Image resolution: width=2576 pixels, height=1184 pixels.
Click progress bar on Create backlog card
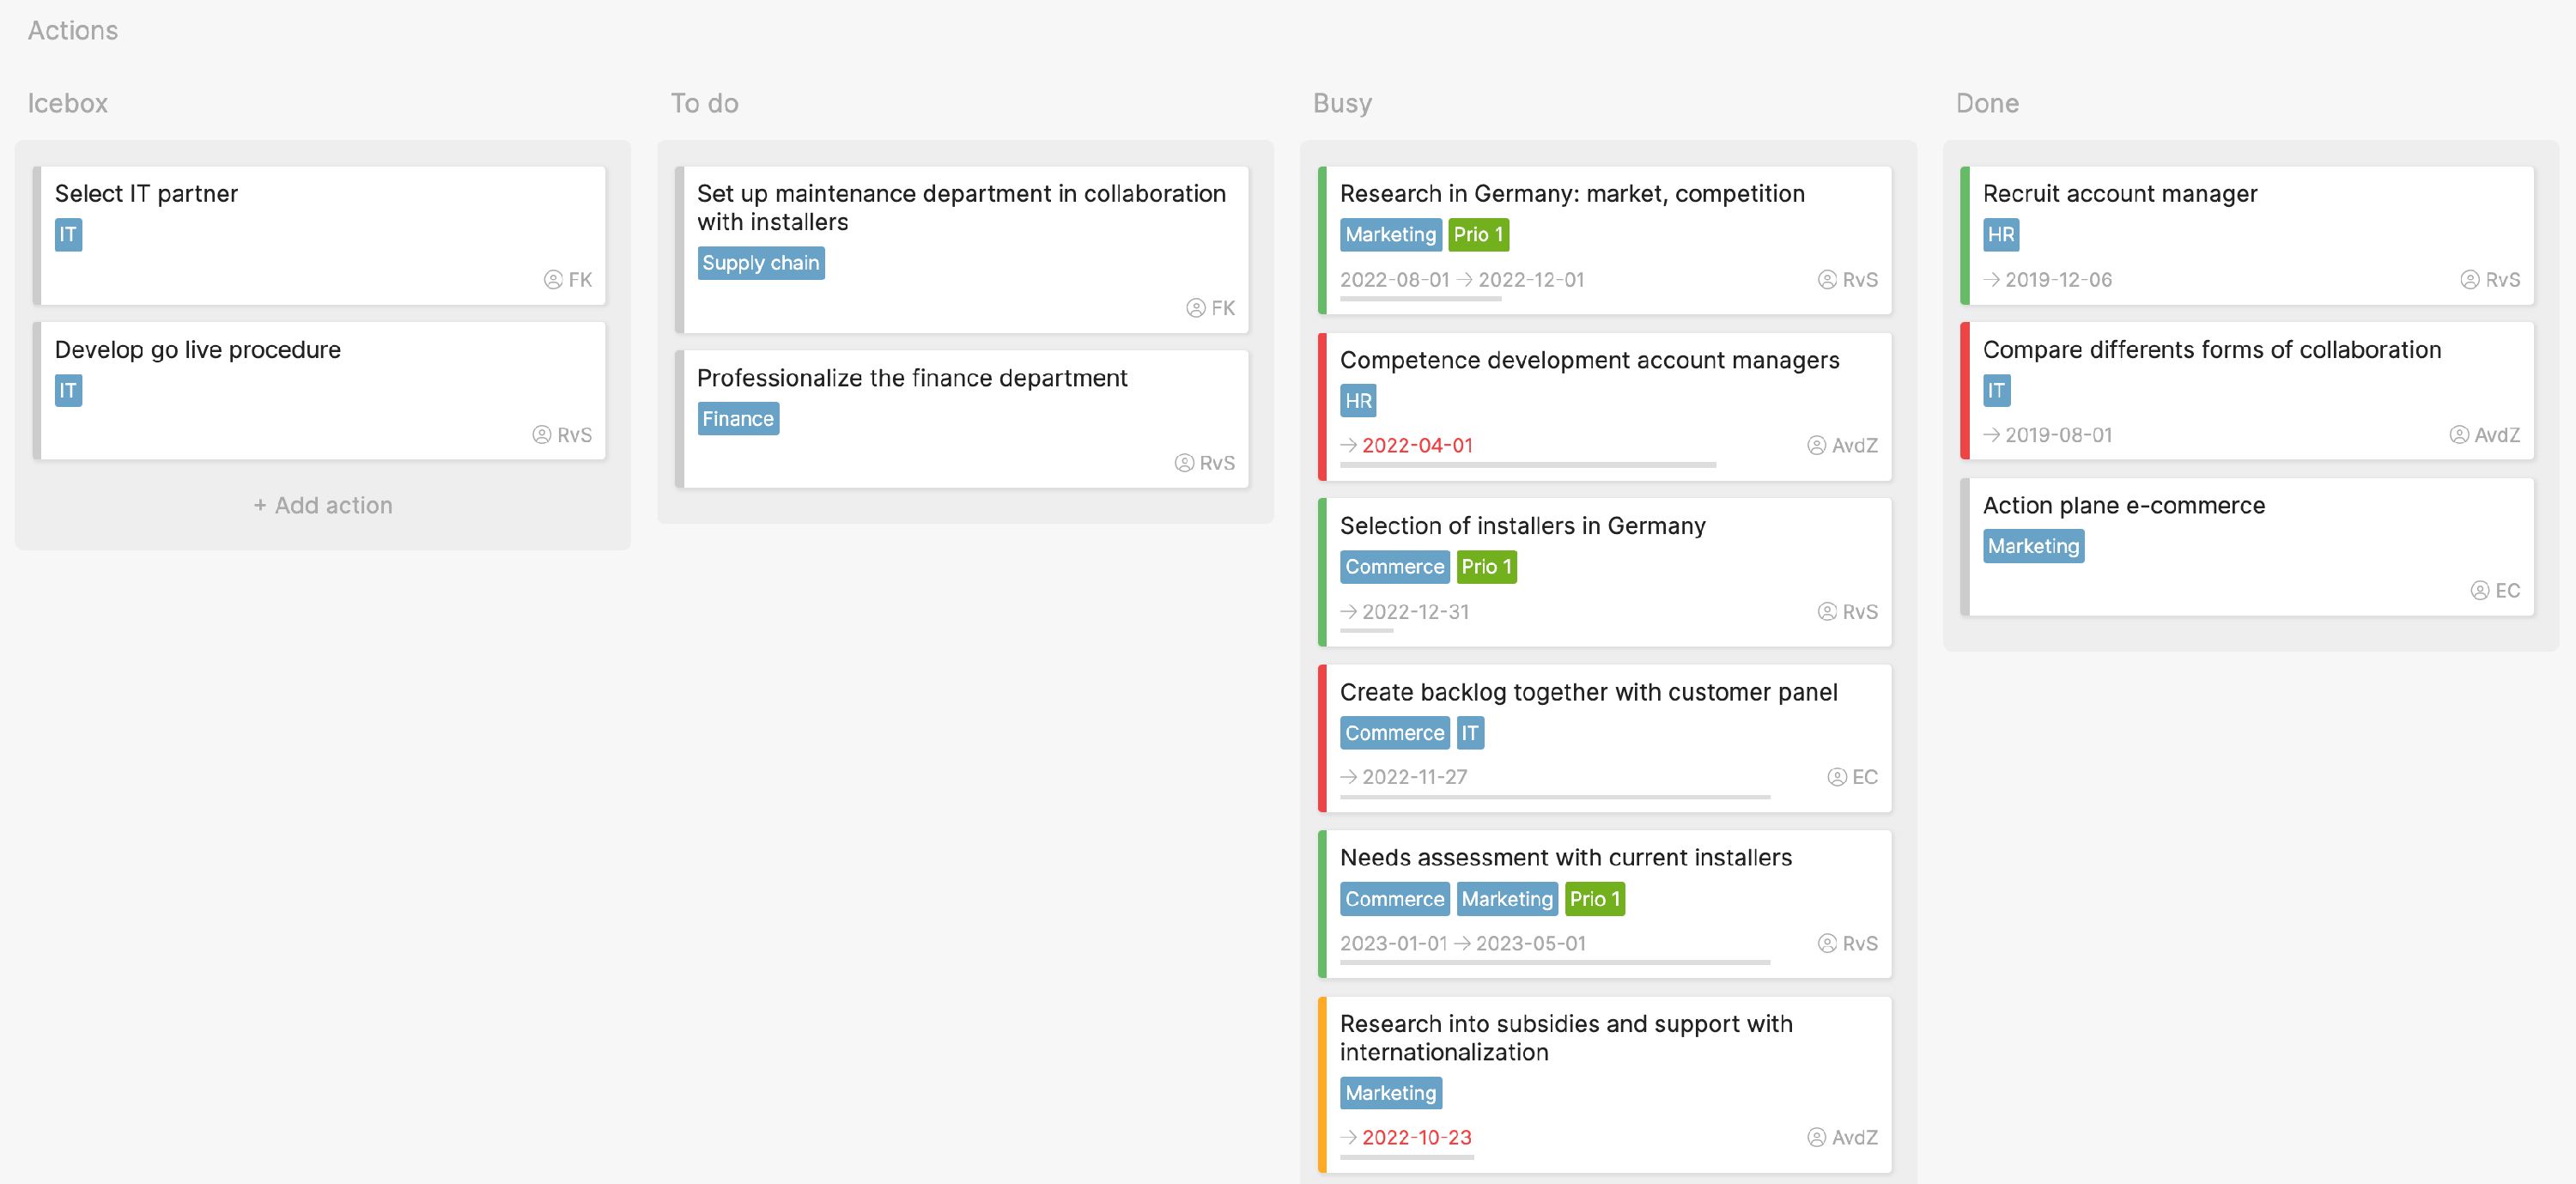click(x=1554, y=797)
